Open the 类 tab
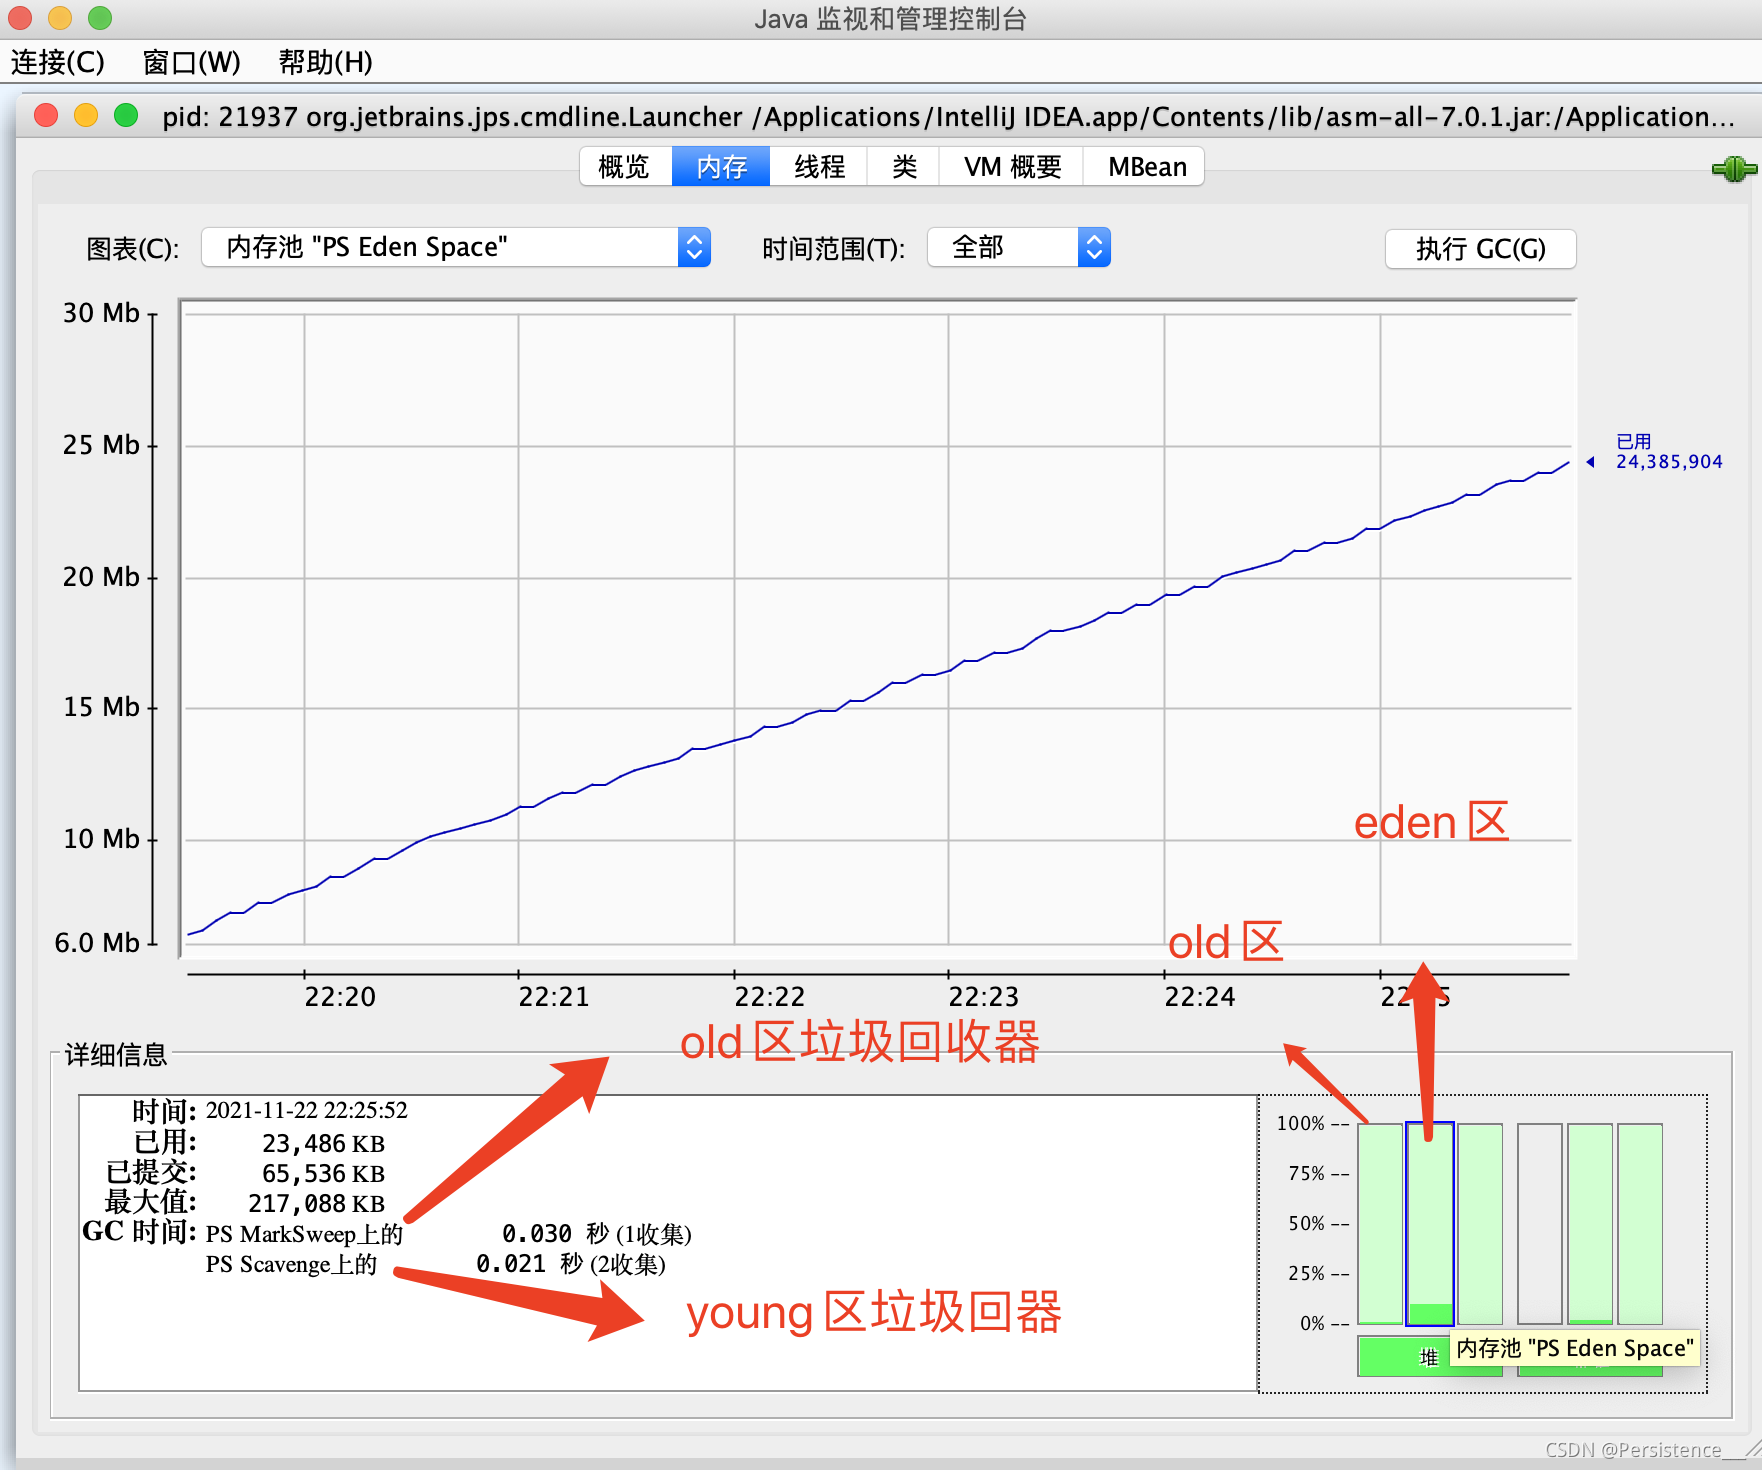1762x1470 pixels. pos(904,167)
